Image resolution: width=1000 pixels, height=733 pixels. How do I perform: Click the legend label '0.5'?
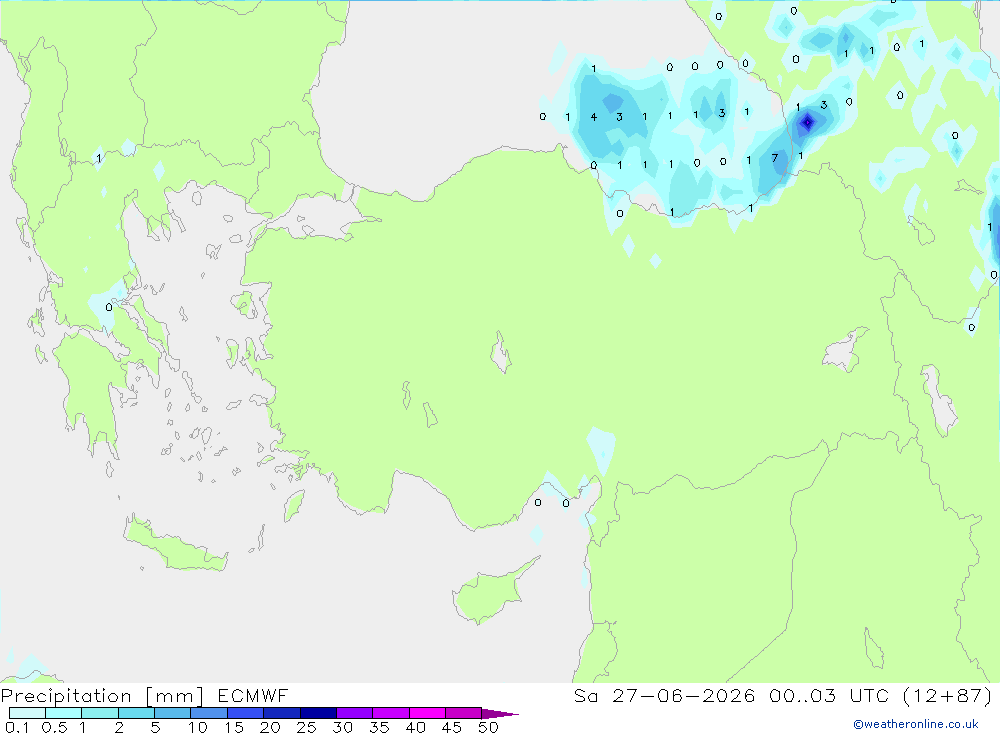[54, 727]
